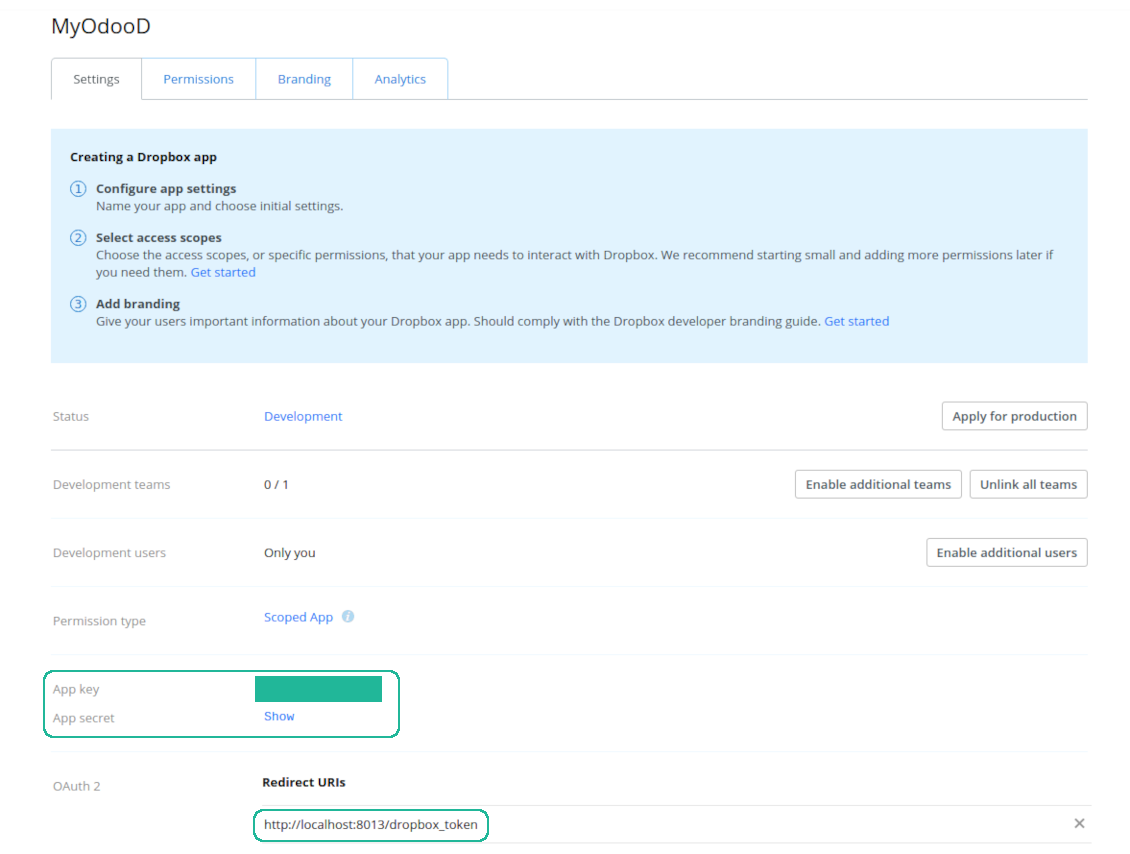This screenshot has height=854, width=1130.
Task: Open the Scoped App link
Action: (298, 617)
